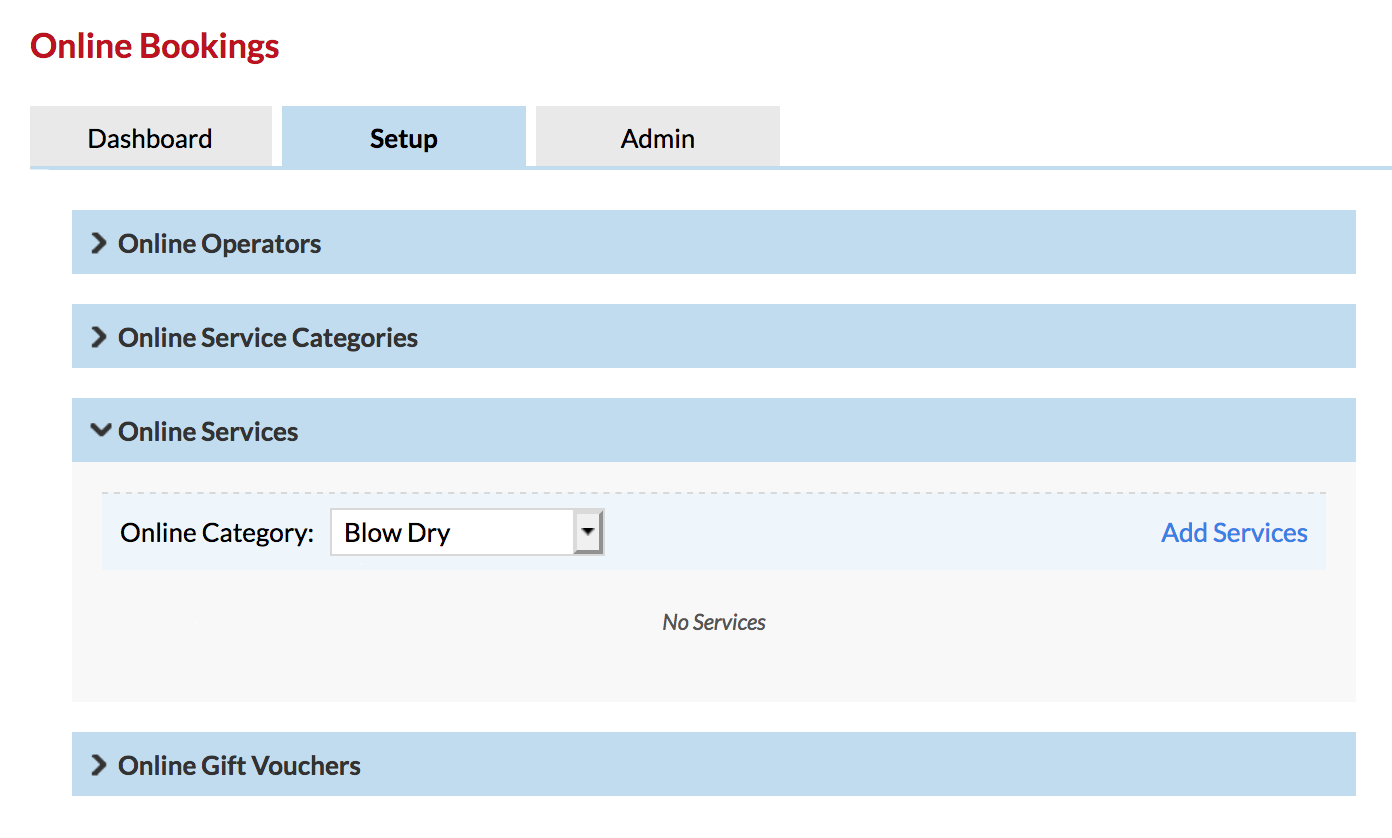Expand the Online Operators section
The width and height of the screenshot is (1392, 838).
[218, 242]
